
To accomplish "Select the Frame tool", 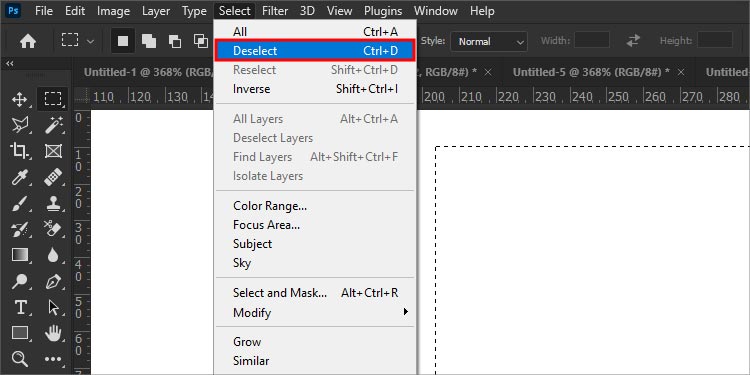I will point(53,152).
